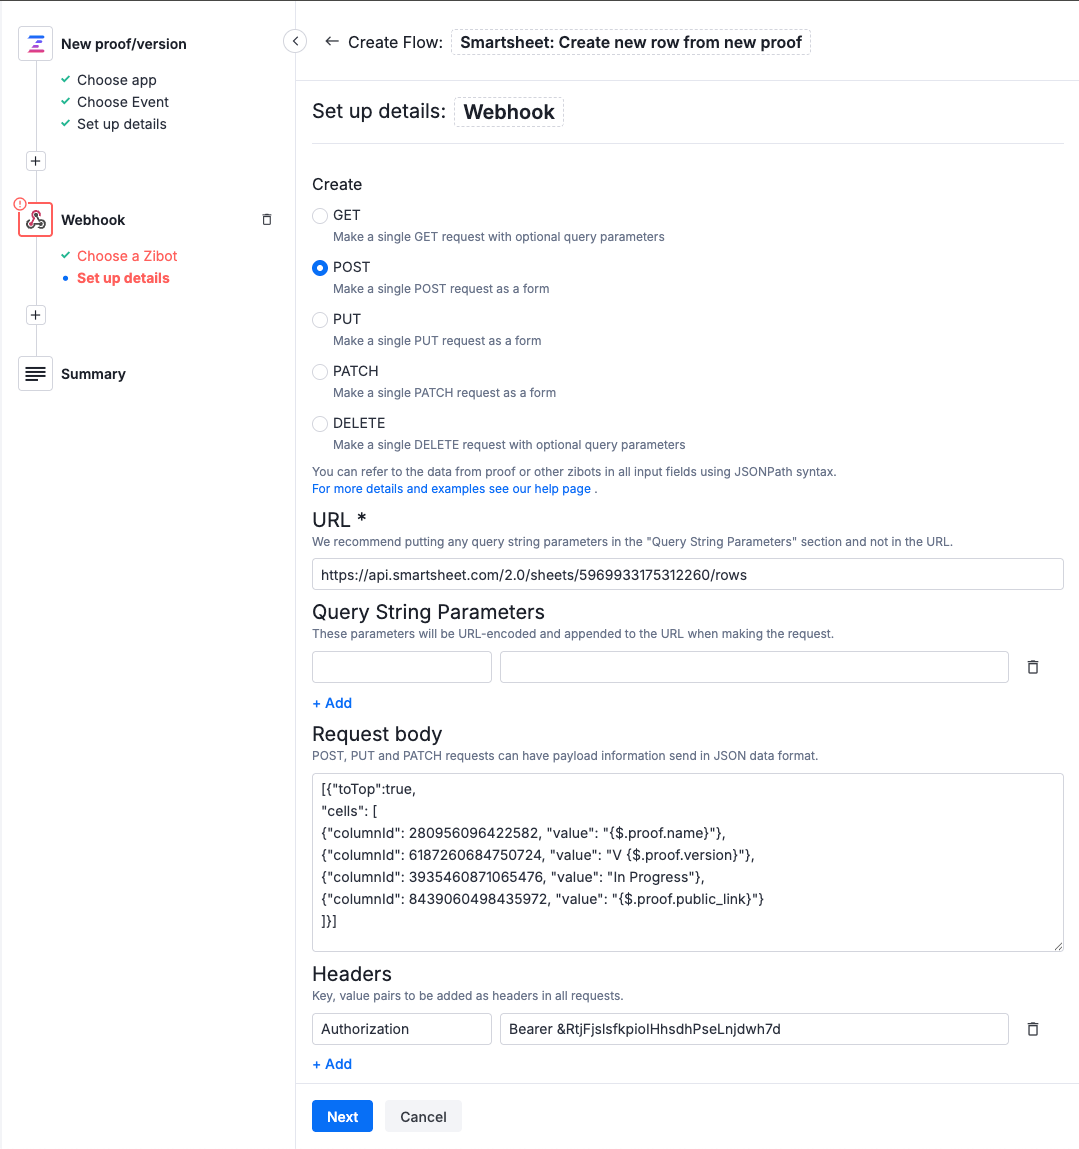Open the help page link
1079x1149 pixels.
pos(450,488)
